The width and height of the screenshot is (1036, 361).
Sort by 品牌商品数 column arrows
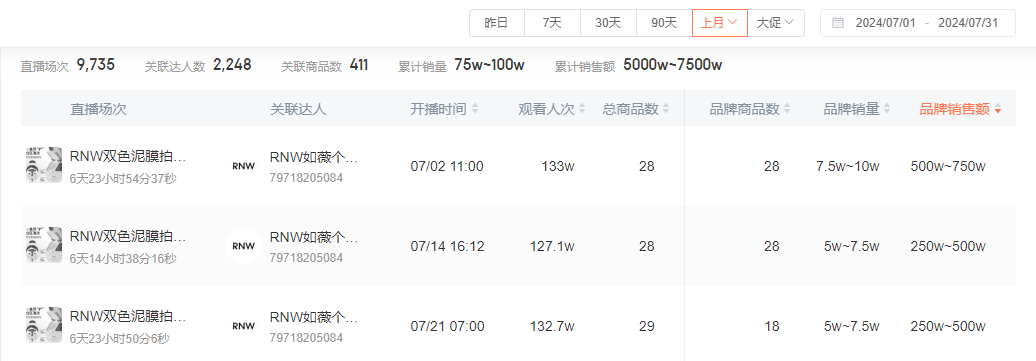(x=787, y=109)
